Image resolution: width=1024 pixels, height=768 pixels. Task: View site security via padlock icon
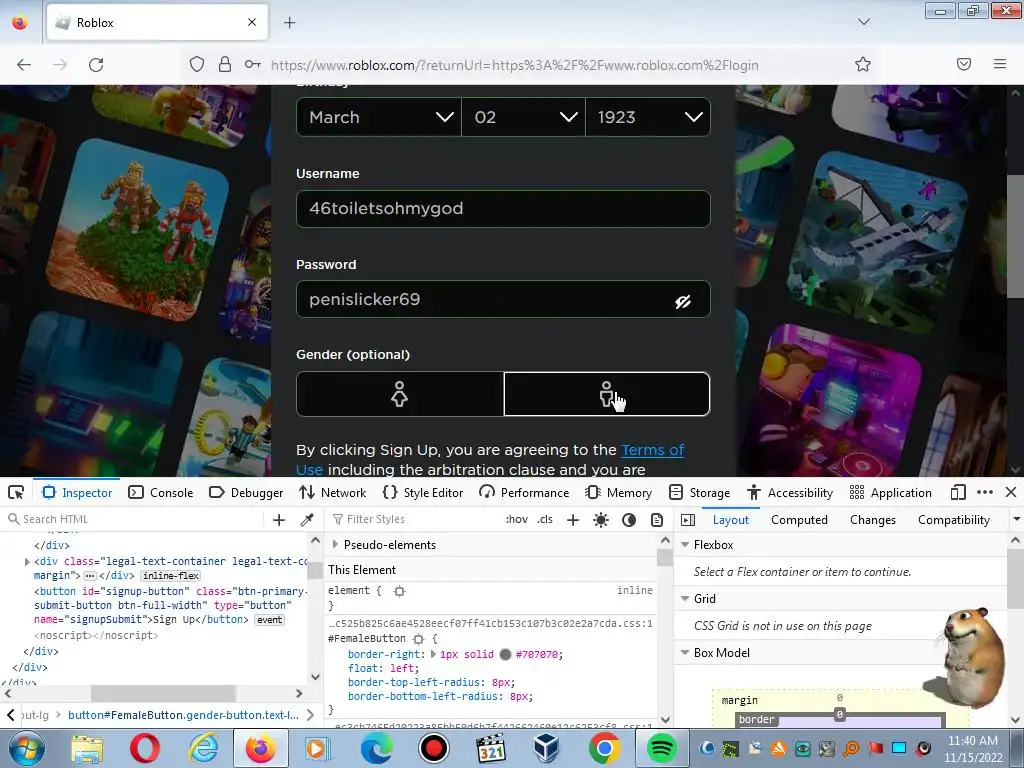coord(225,65)
